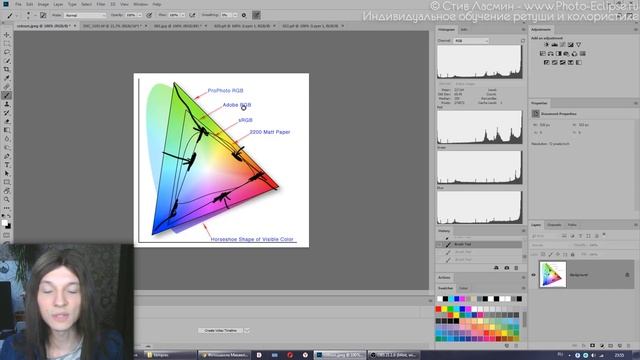Open the layer blend mode dropdown
Viewport: 640px width, 360px height.
point(550,245)
